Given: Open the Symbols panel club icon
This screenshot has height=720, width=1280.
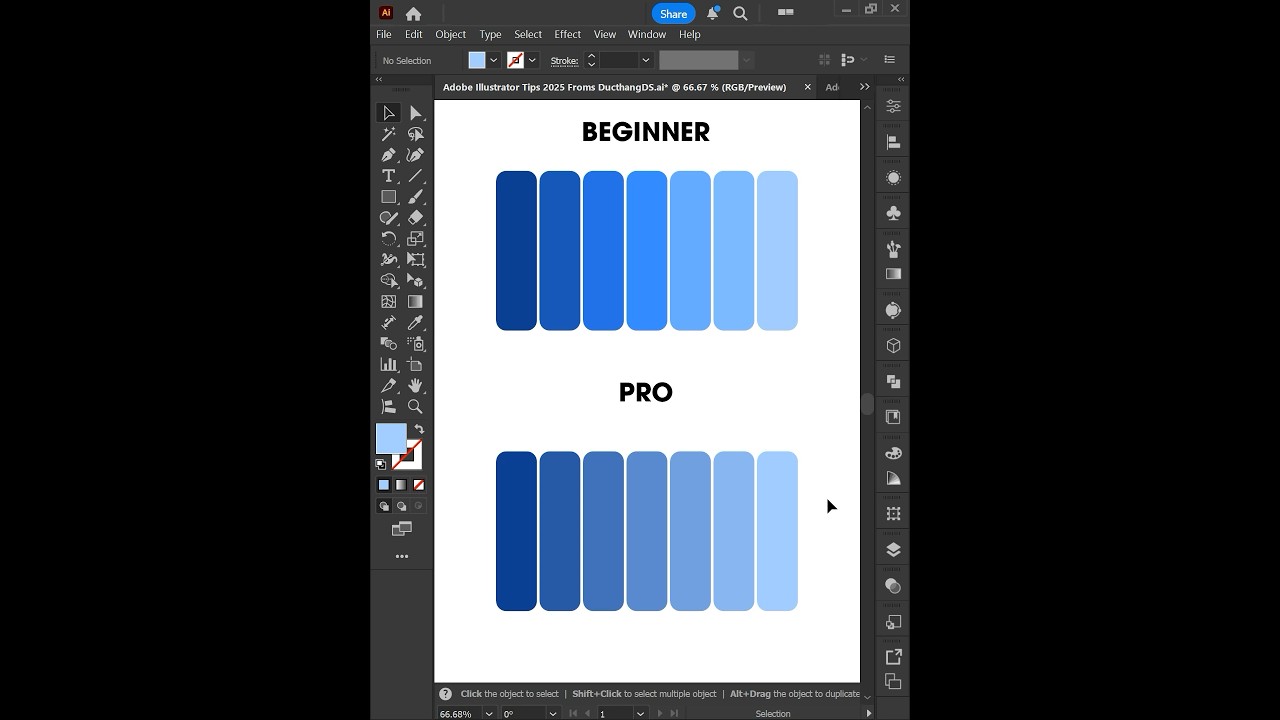Looking at the screenshot, I should [x=893, y=213].
